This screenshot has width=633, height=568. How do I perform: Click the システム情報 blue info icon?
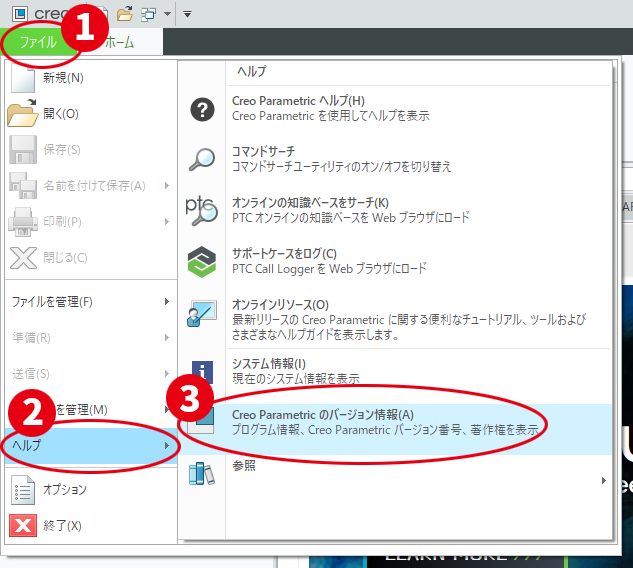[x=202, y=372]
